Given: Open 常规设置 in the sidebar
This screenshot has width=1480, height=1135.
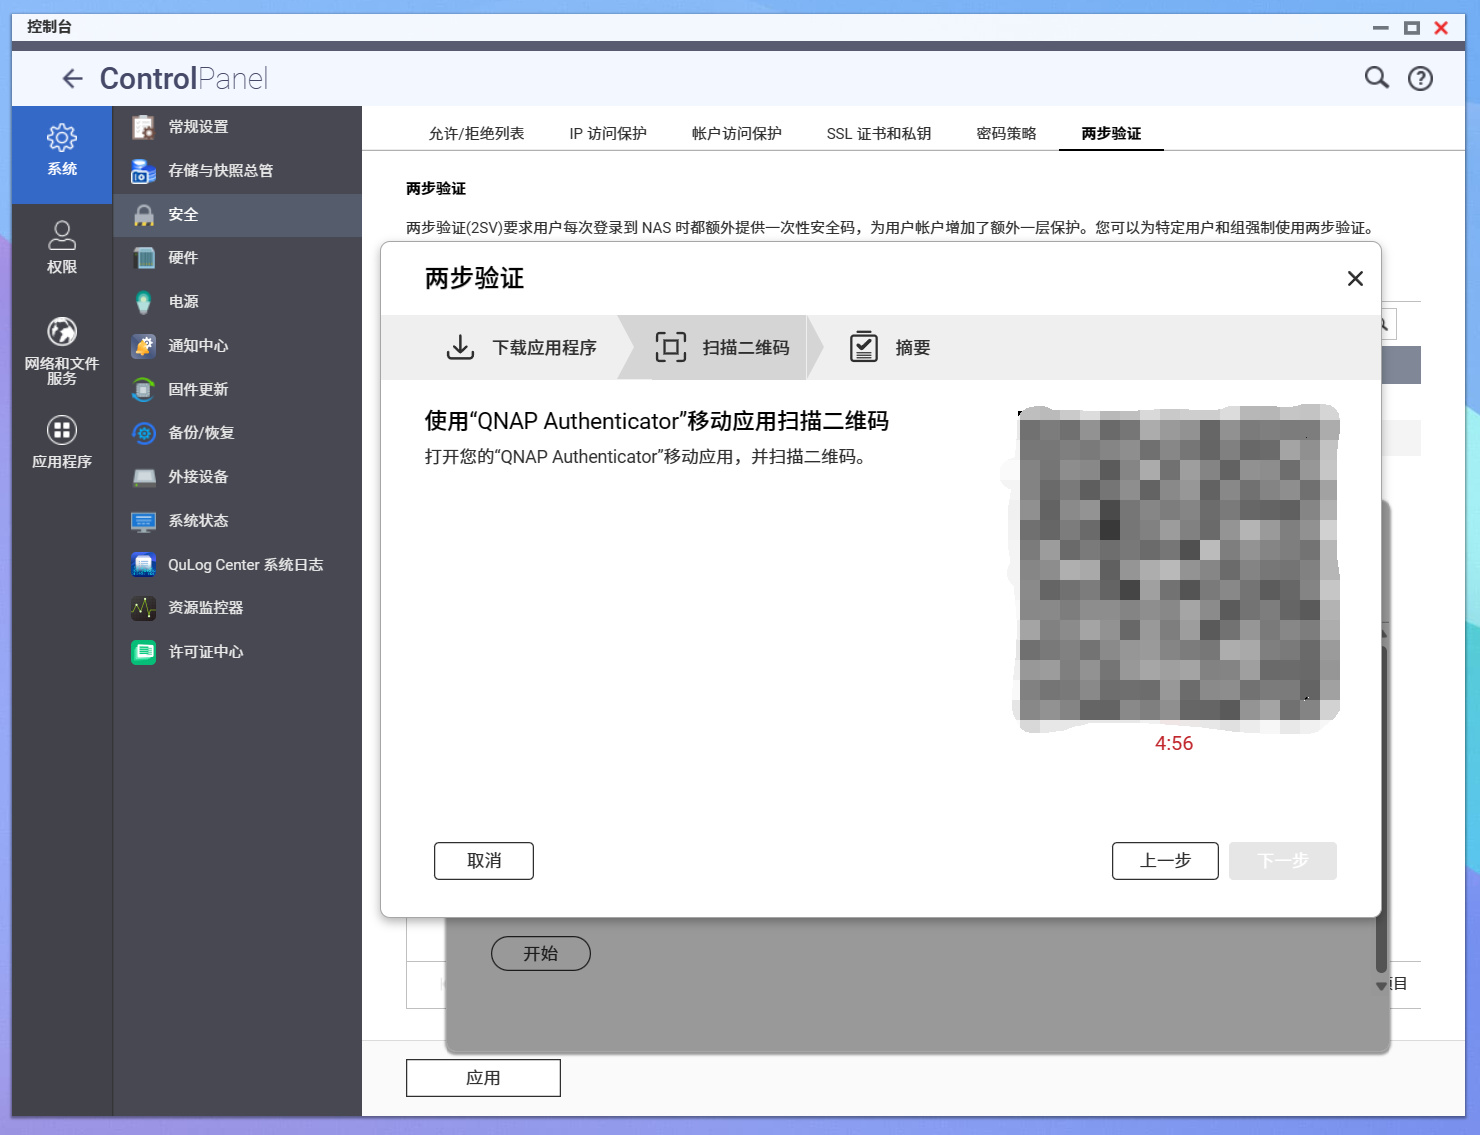Looking at the screenshot, I should click(237, 127).
